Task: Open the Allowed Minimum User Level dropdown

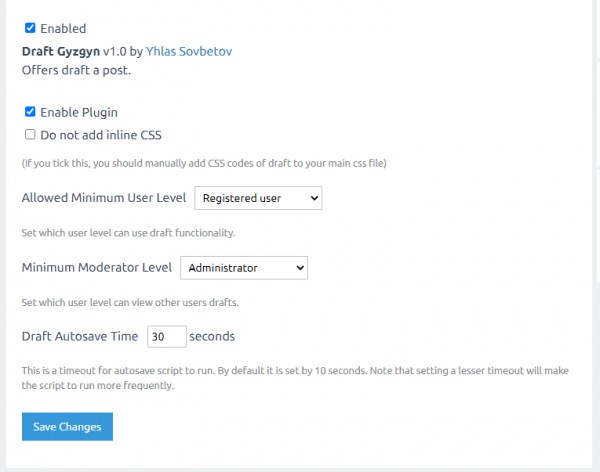Action: point(257,198)
